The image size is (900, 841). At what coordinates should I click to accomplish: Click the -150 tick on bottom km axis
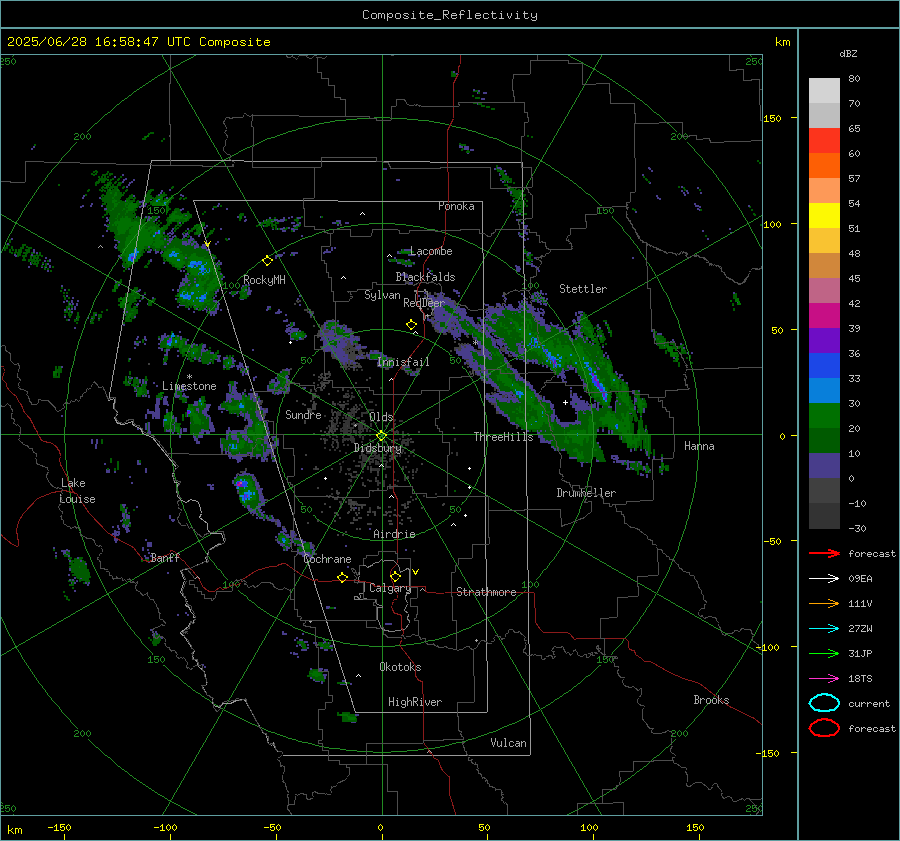coord(59,827)
